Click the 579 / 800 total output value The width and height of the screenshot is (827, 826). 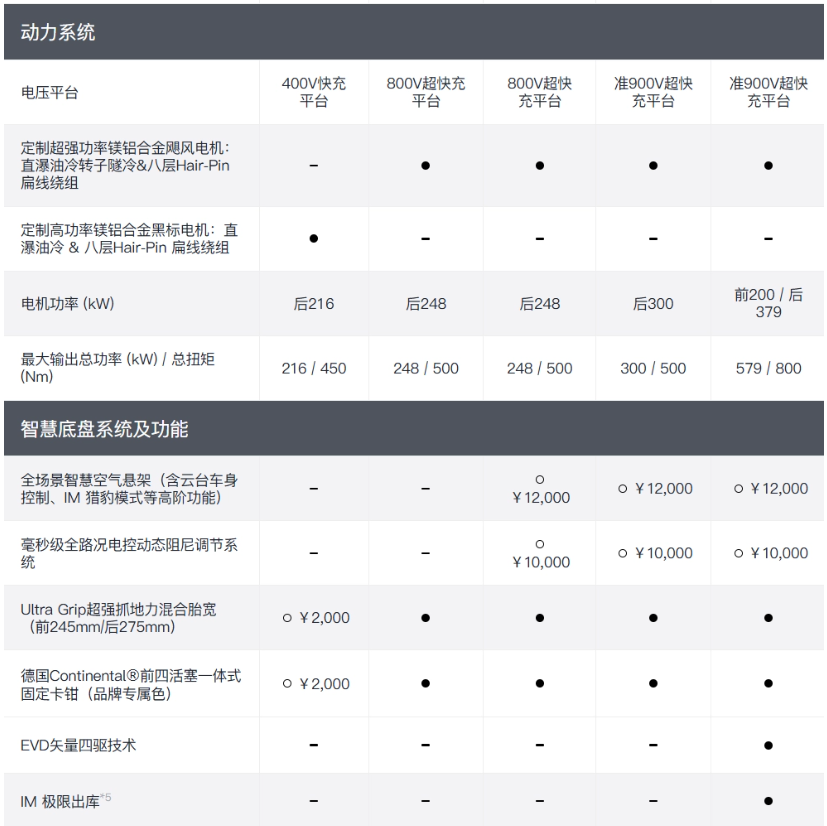(768, 369)
